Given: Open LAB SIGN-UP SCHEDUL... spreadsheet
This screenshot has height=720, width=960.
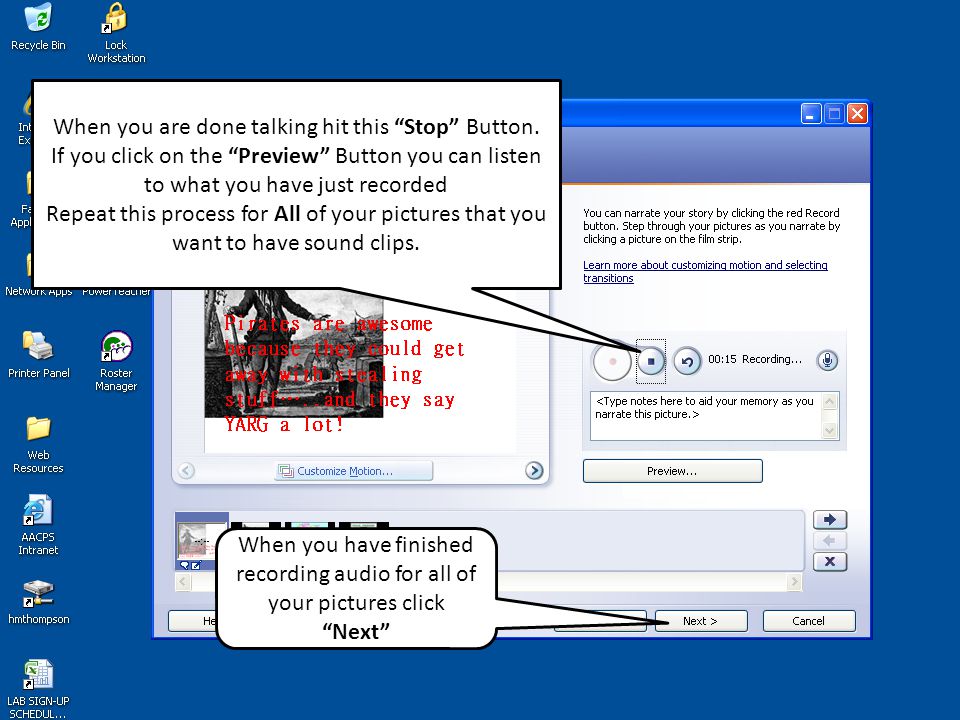Looking at the screenshot, I should click(x=38, y=689).
